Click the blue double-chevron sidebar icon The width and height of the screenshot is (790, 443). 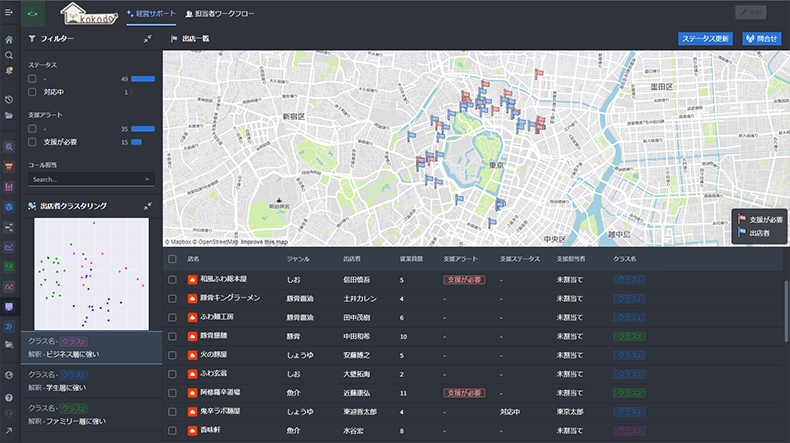9,327
